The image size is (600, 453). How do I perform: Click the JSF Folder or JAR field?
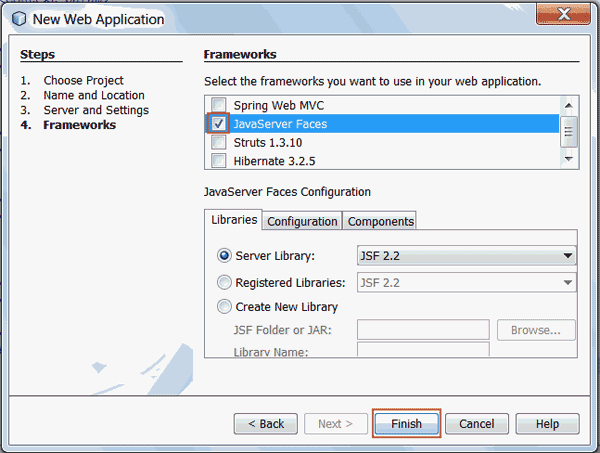tap(423, 330)
